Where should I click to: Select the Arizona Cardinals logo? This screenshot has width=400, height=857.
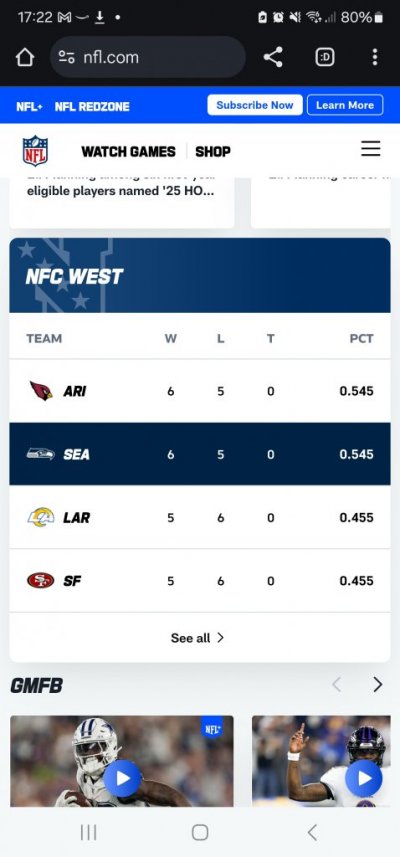(x=41, y=391)
